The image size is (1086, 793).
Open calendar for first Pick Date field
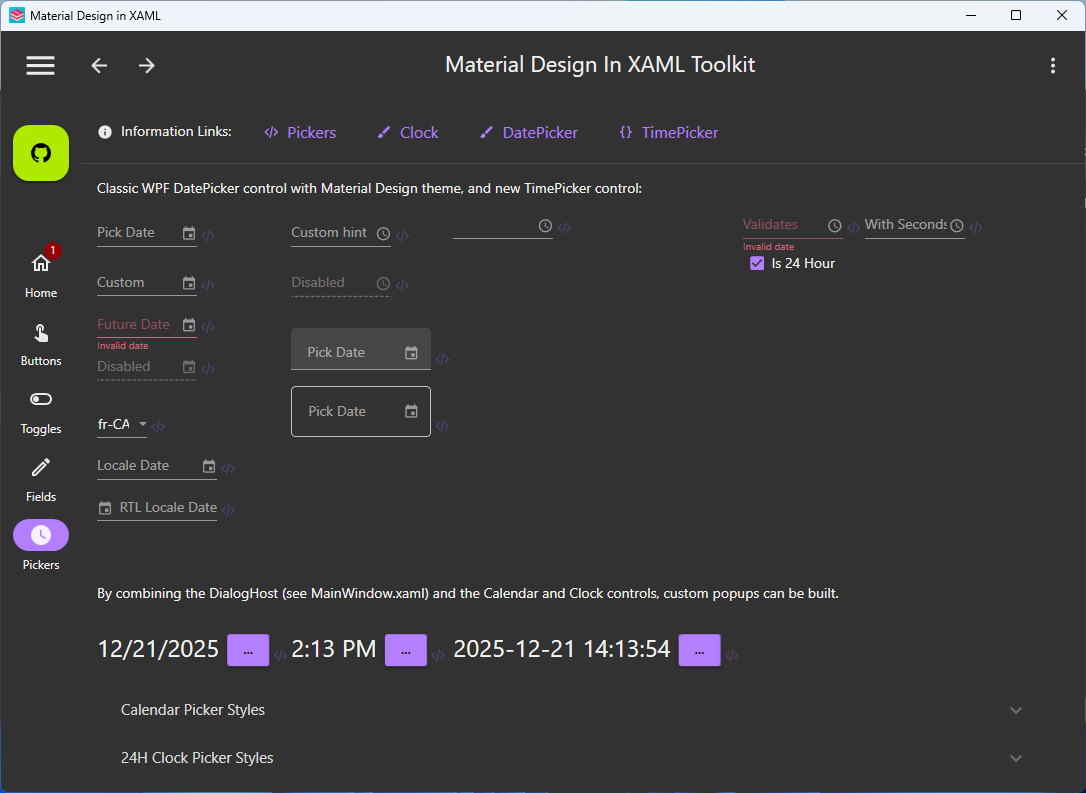188,233
